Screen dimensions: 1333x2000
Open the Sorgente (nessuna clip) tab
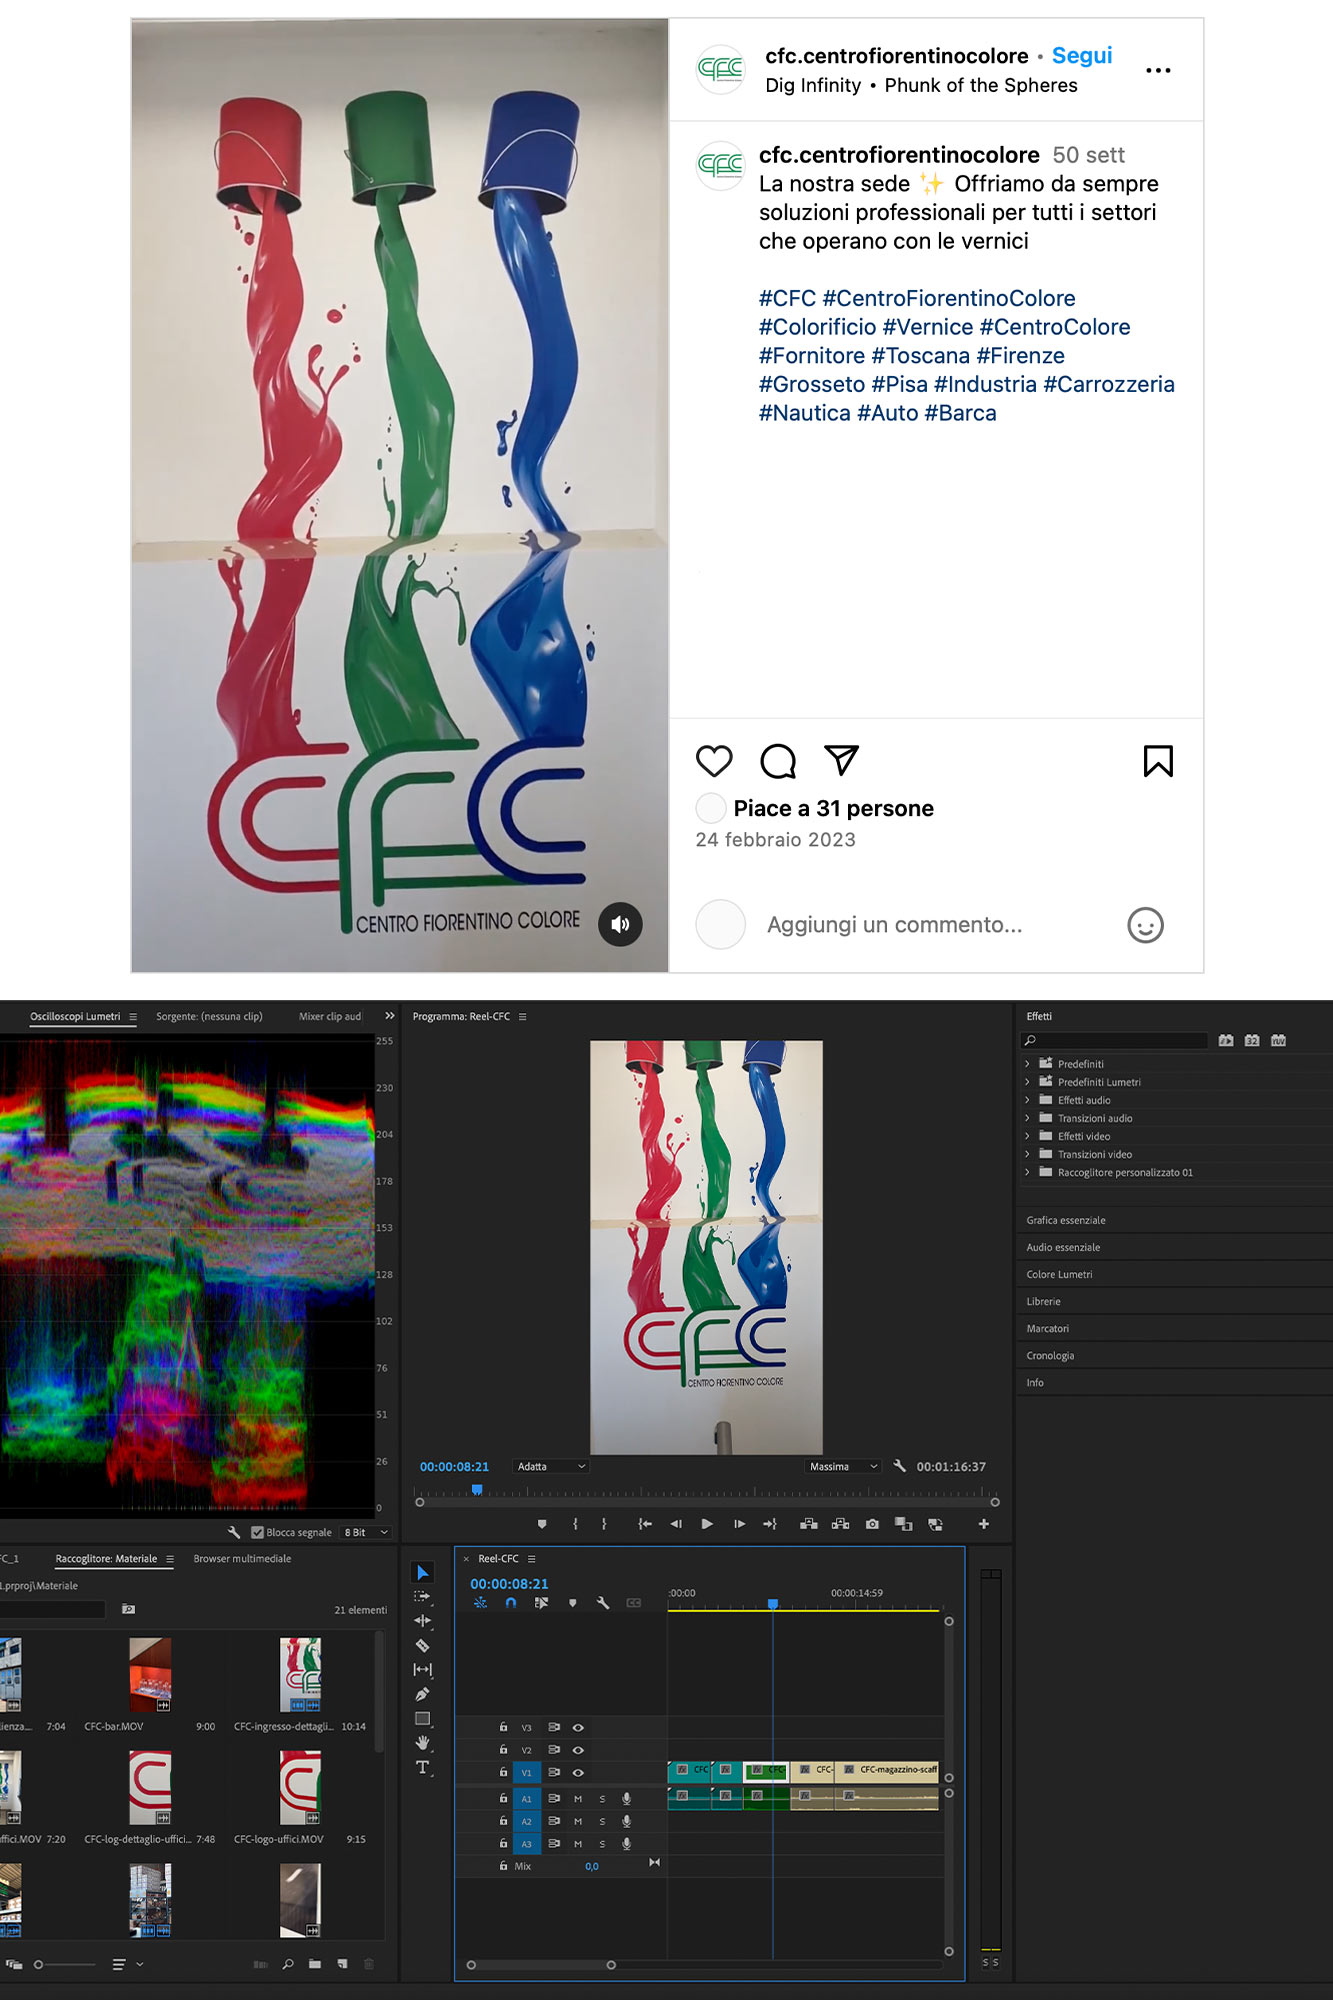[x=209, y=1016]
